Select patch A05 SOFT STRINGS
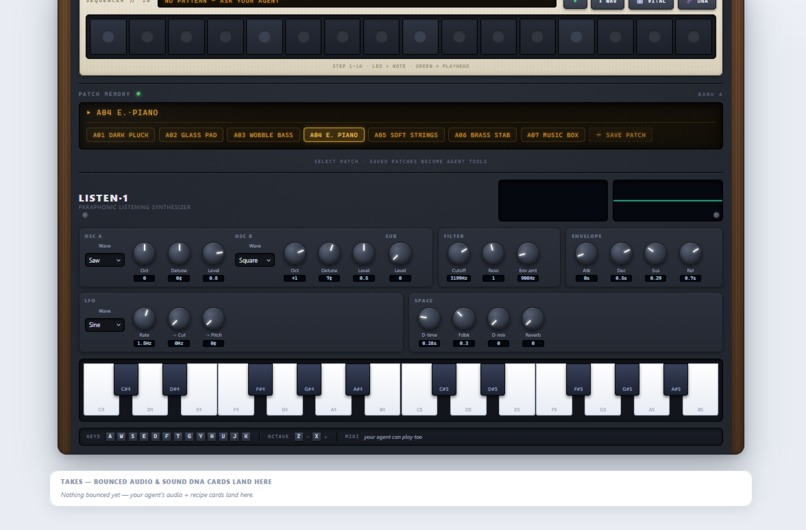This screenshot has width=806, height=530. point(406,135)
